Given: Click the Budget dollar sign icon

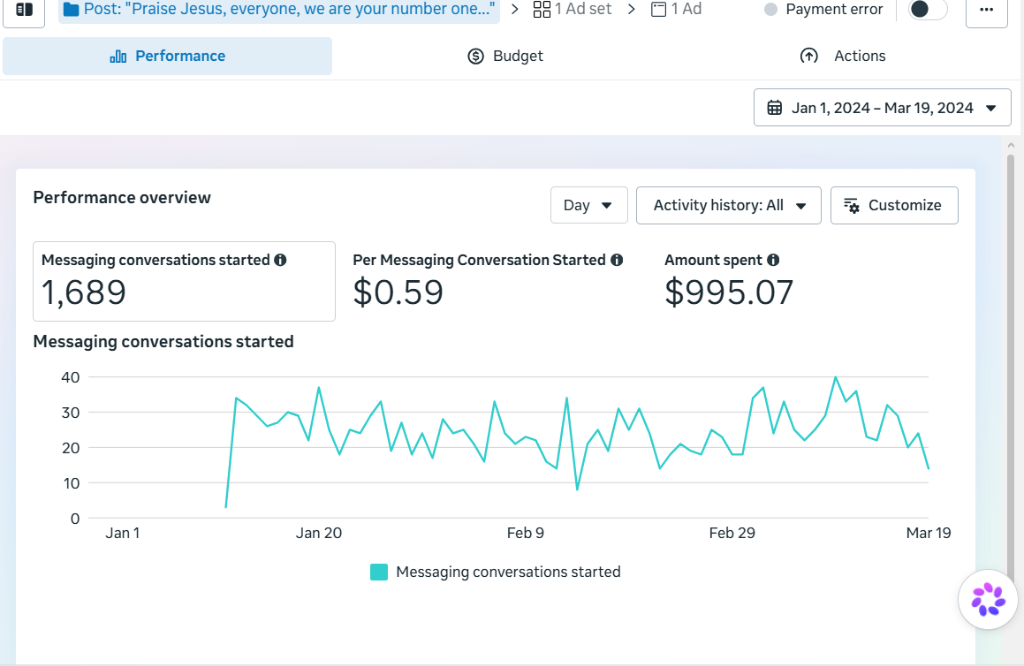Looking at the screenshot, I should (x=475, y=57).
